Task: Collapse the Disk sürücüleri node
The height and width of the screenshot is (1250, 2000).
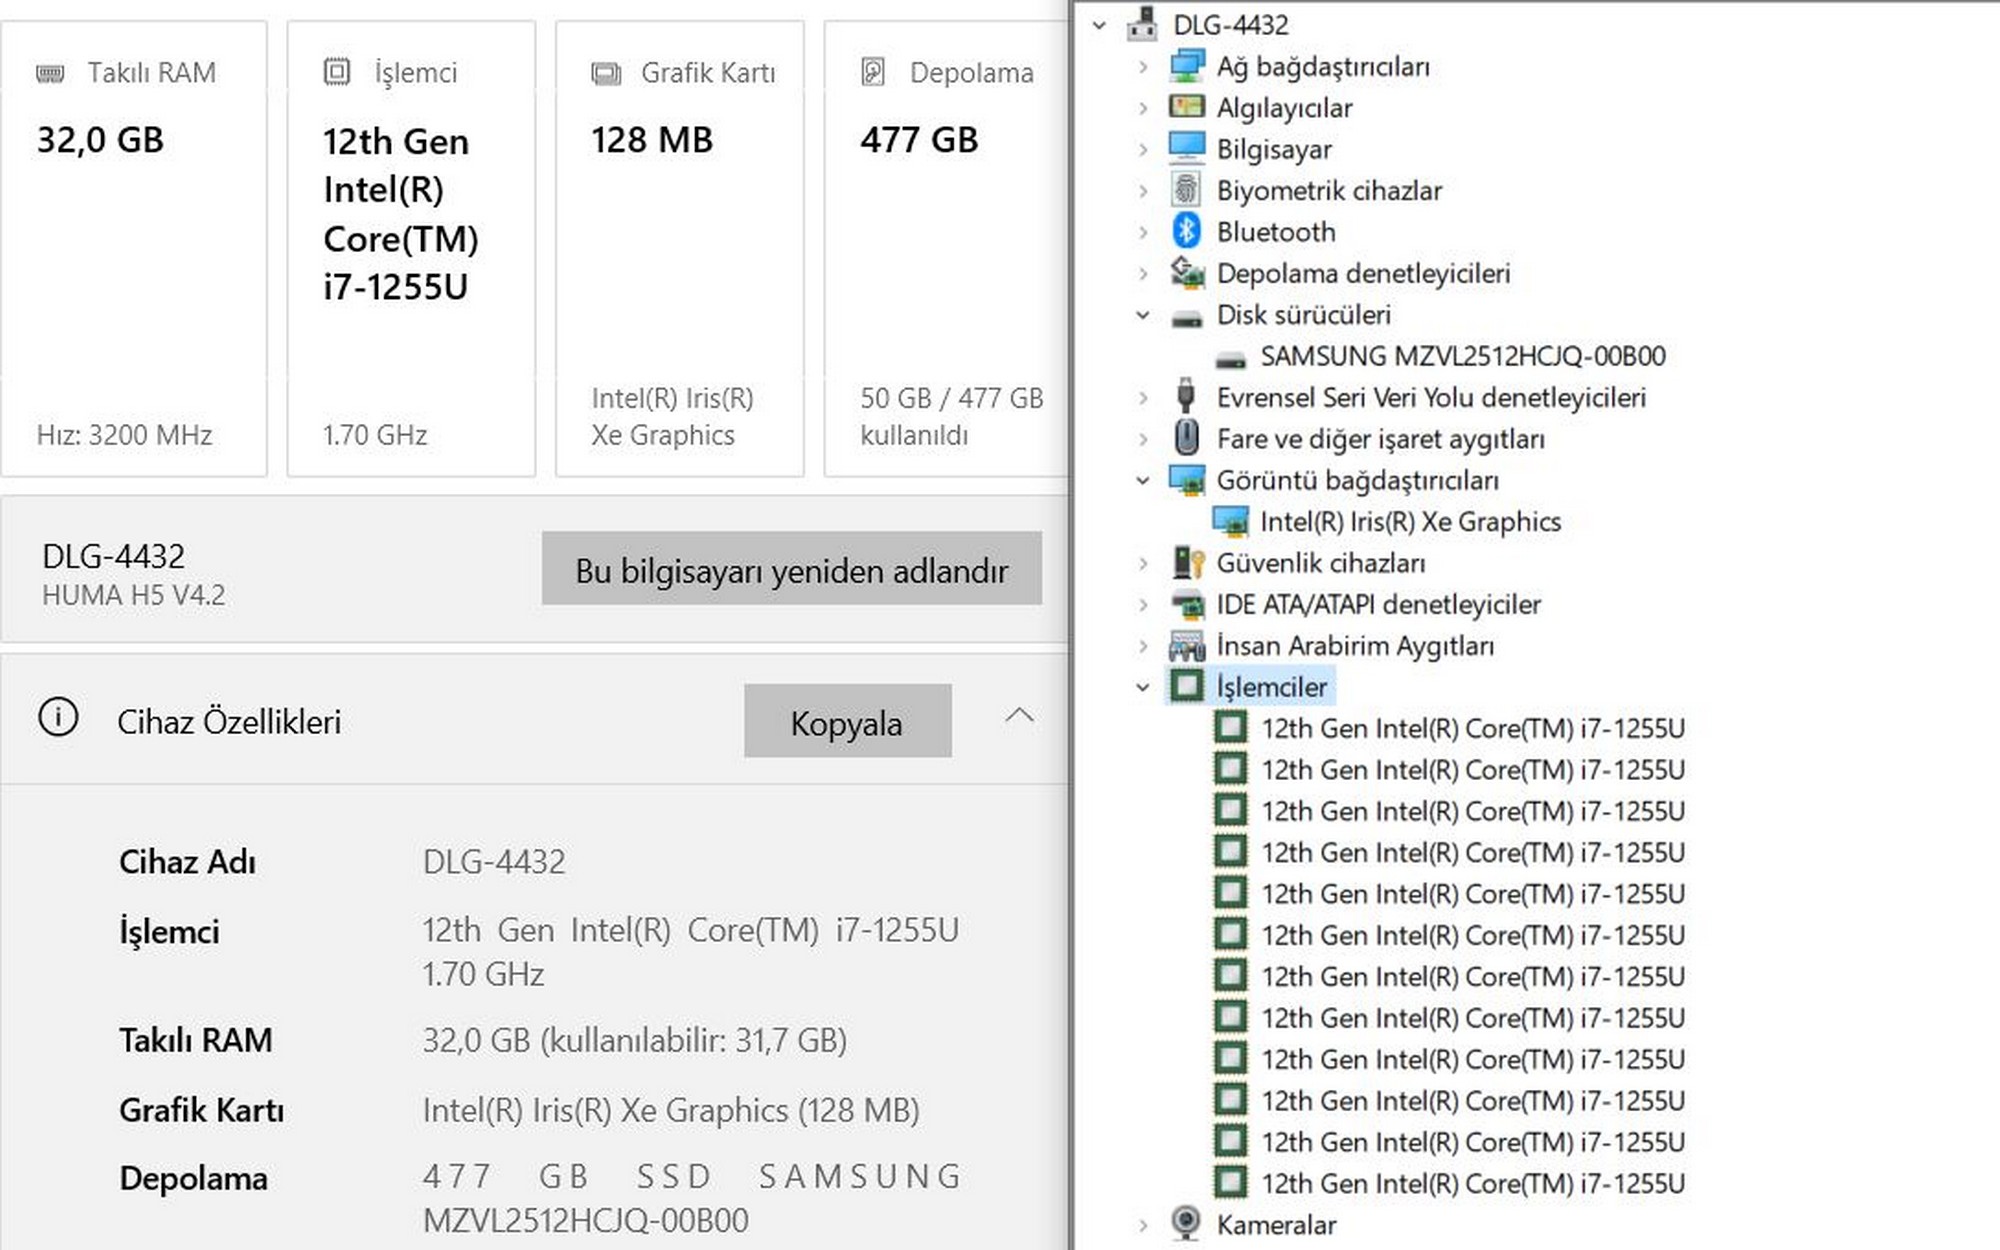Action: (1143, 315)
